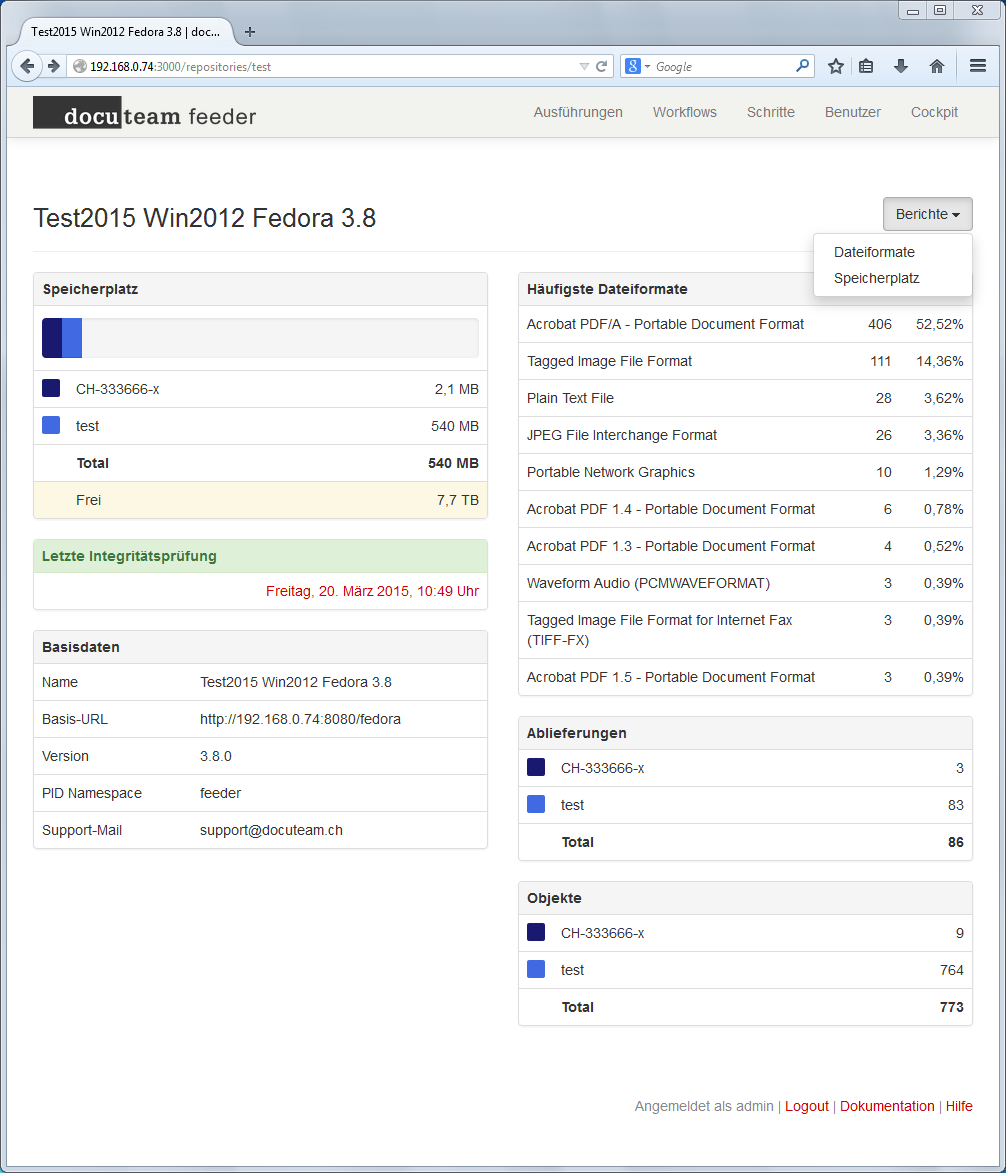The width and height of the screenshot is (1006, 1173).
Task: Click blue test swatch in Speicherplatz
Action: [x=51, y=425]
